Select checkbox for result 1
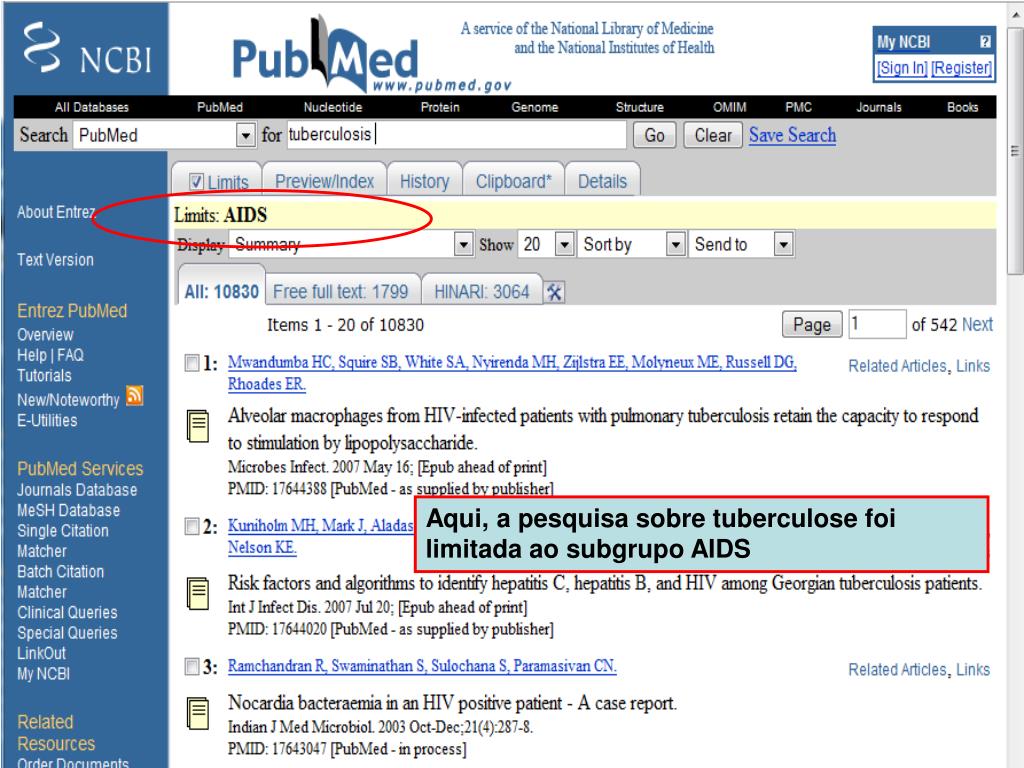 pos(192,362)
